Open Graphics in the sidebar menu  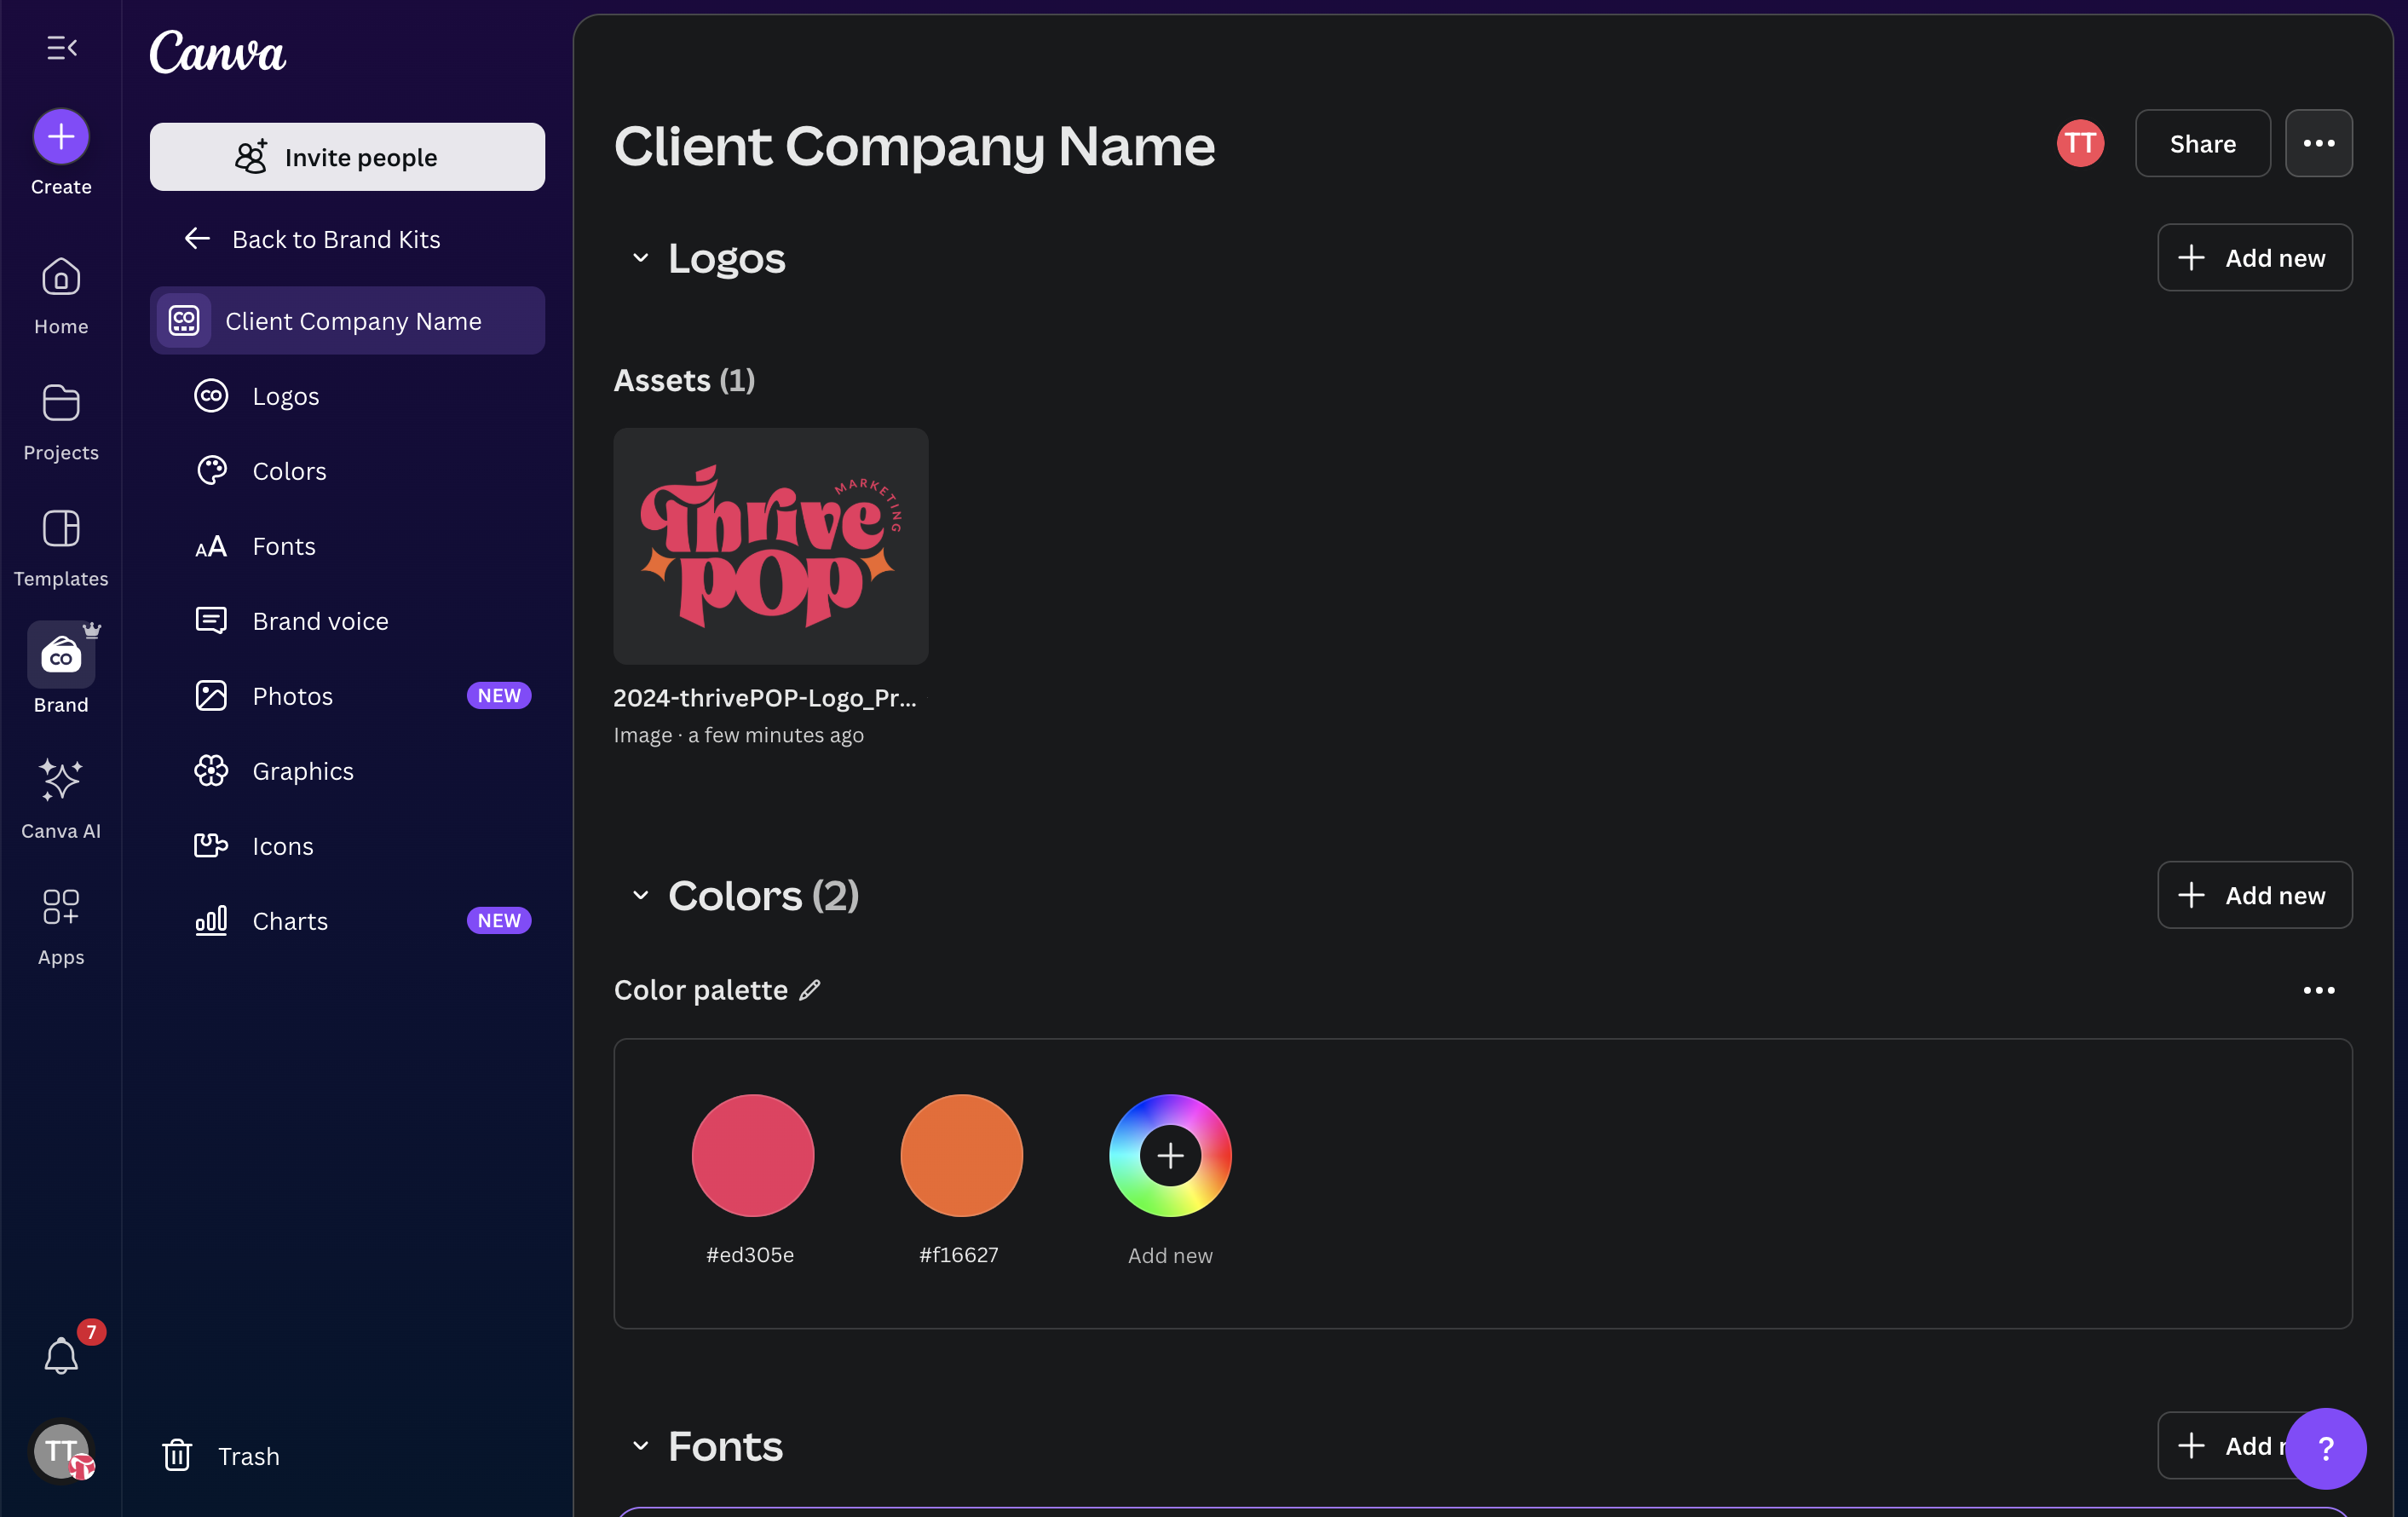click(x=347, y=771)
